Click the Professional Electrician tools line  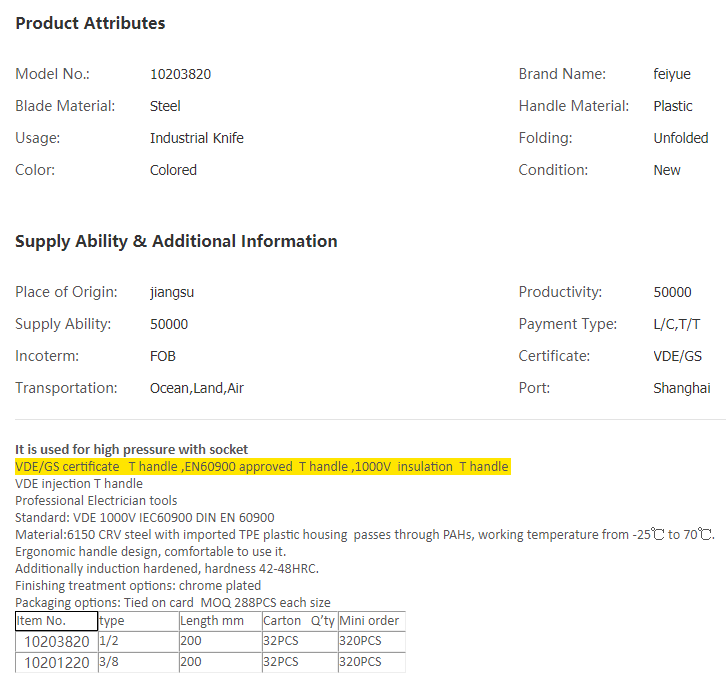click(96, 501)
